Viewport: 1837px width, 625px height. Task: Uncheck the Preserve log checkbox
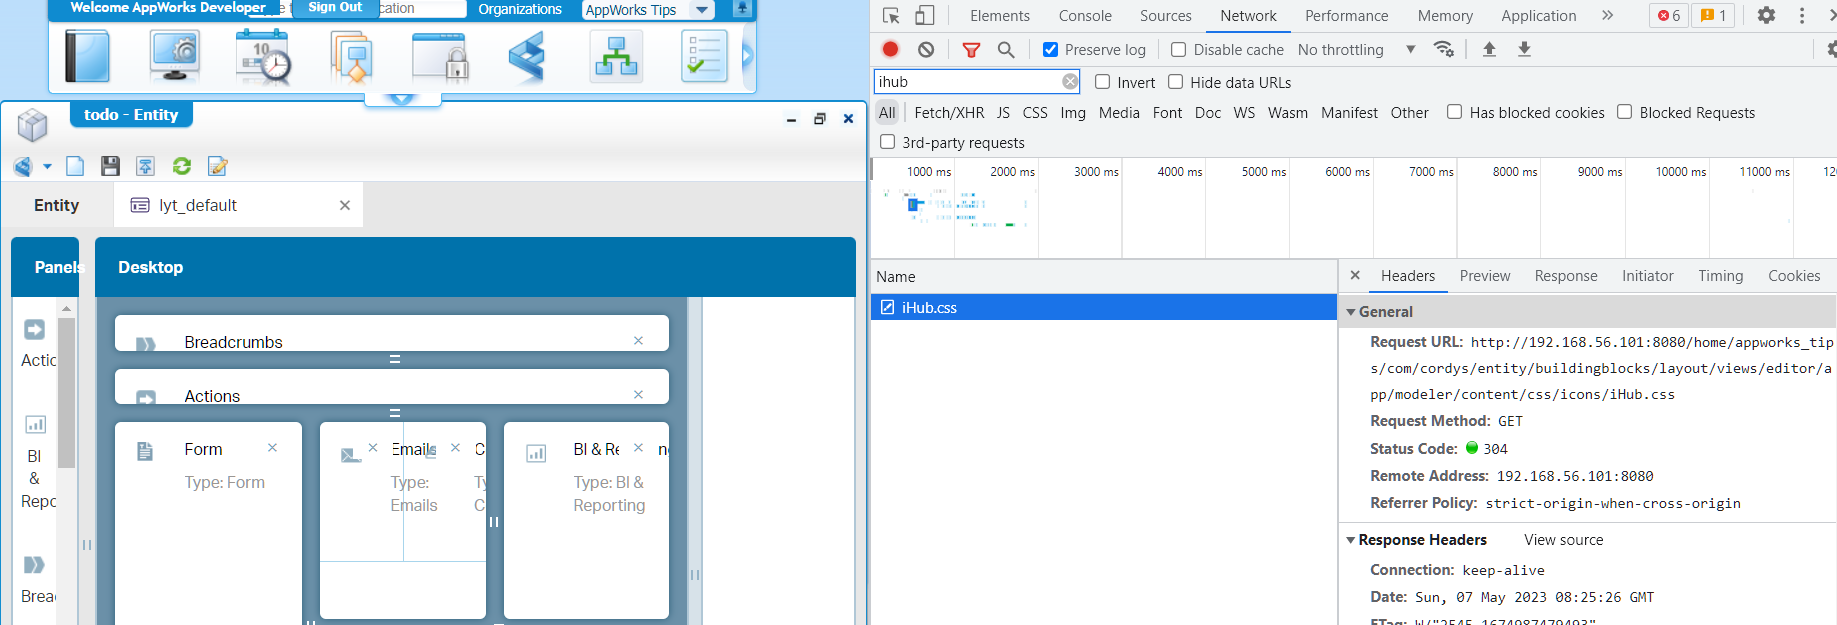point(1050,49)
